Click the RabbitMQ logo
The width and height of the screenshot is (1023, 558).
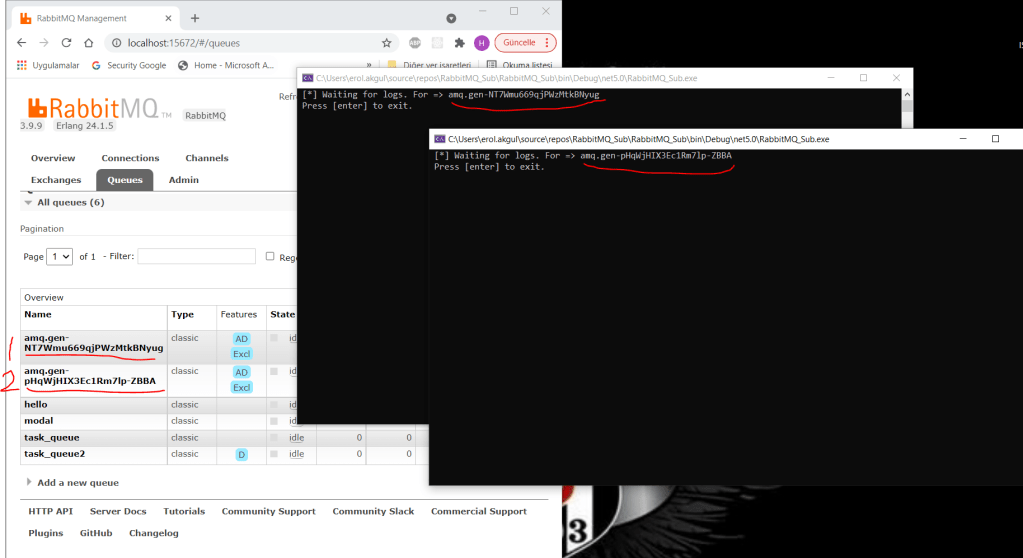[89, 109]
